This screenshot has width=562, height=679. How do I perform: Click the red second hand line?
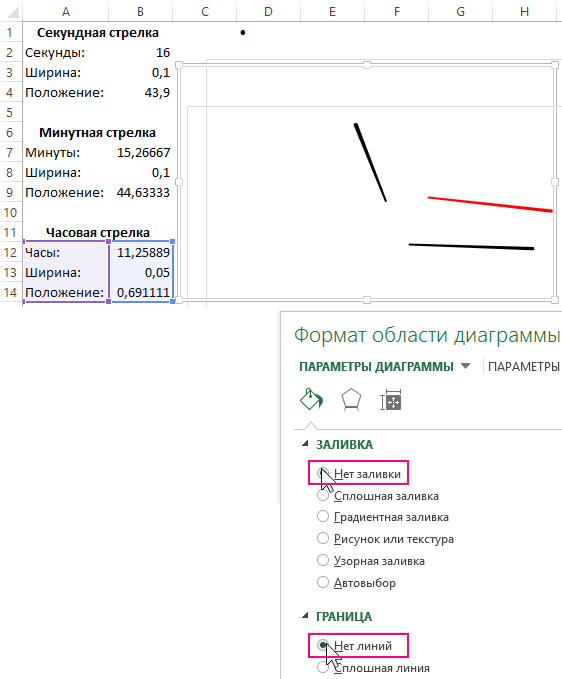[x=490, y=204]
